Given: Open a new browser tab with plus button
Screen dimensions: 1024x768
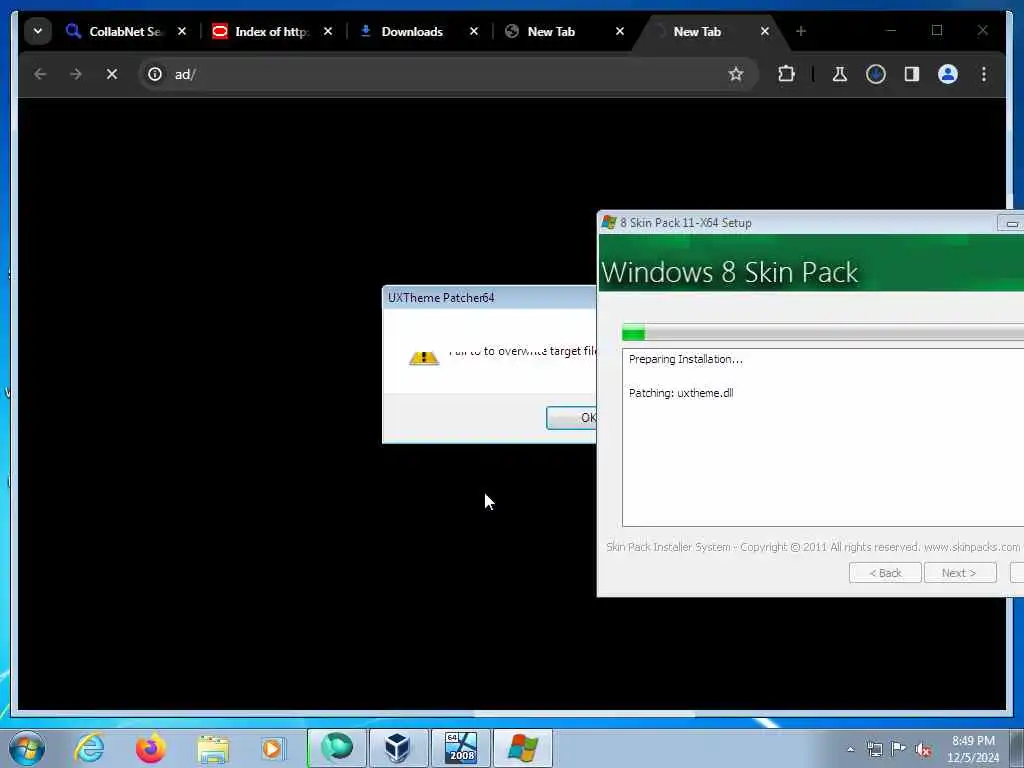Looking at the screenshot, I should pyautogui.click(x=801, y=31).
